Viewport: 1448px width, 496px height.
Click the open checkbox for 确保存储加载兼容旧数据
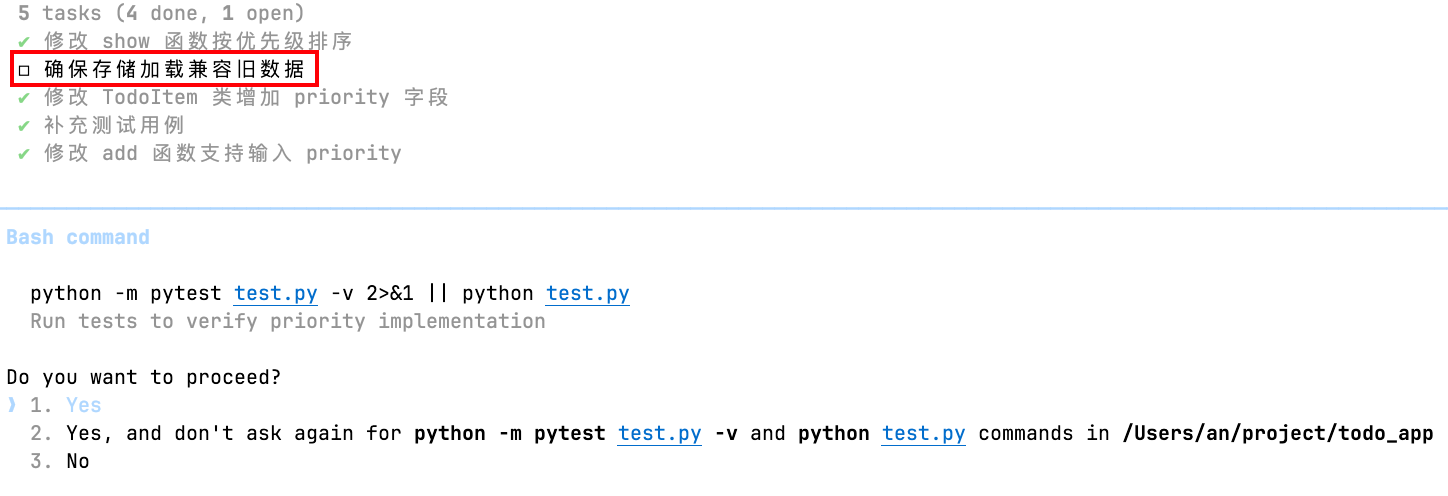click(x=24, y=70)
